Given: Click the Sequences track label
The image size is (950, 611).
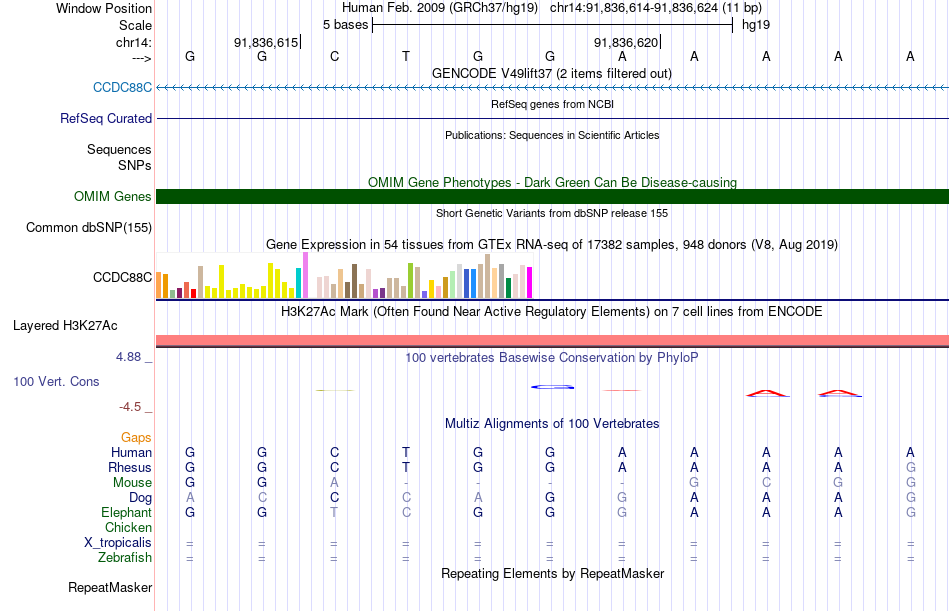Looking at the screenshot, I should 119,149.
